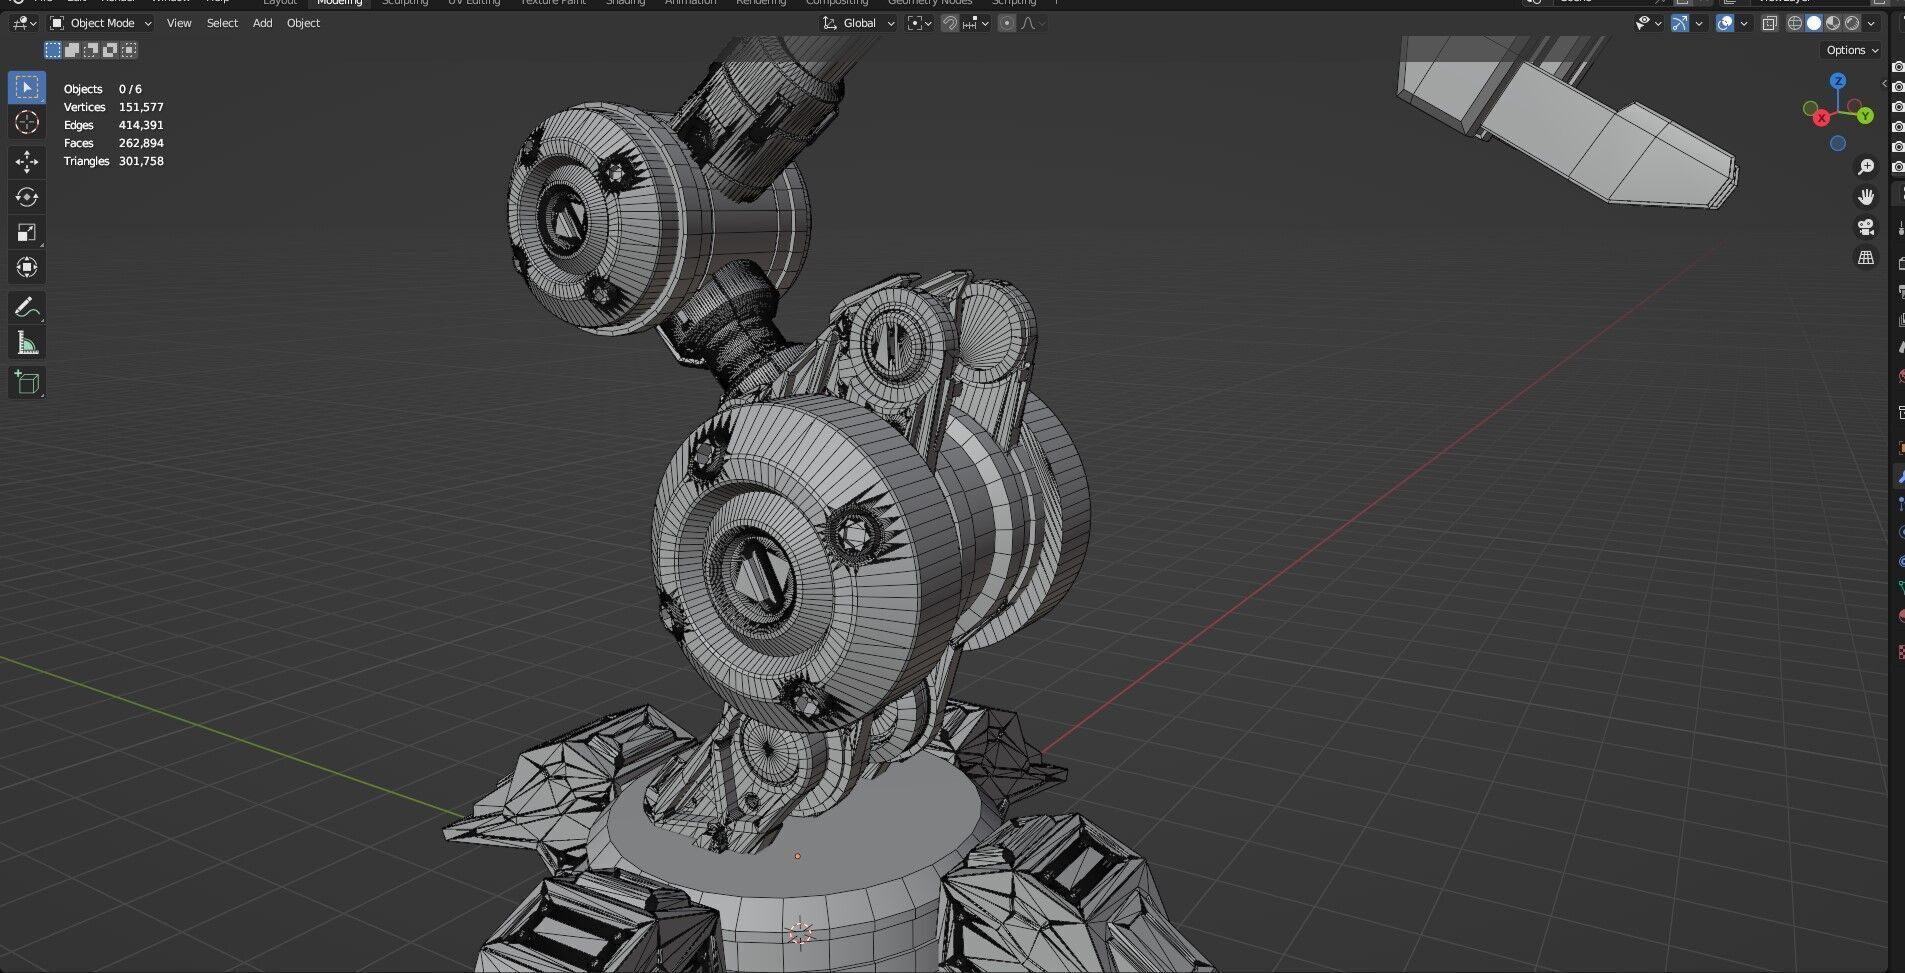Snap view to the green Y axis
The image size is (1905, 973).
pos(1865,116)
